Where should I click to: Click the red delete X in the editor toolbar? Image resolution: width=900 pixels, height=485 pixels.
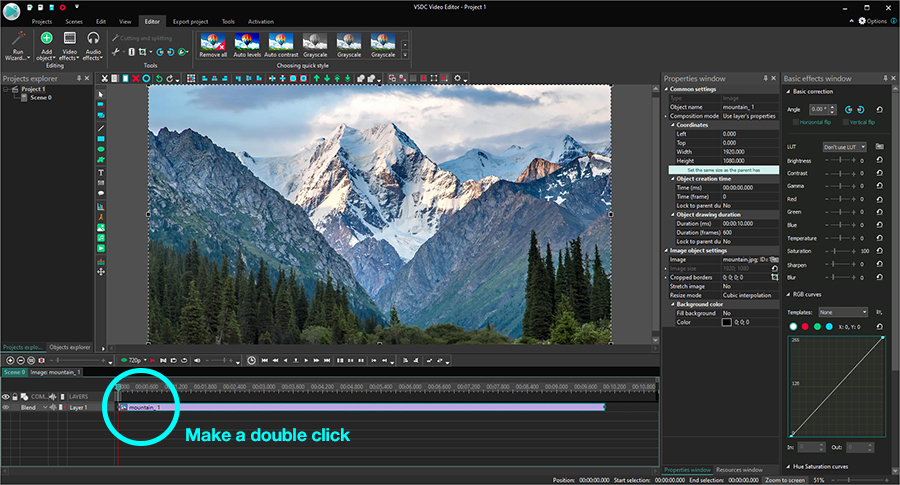pos(135,78)
